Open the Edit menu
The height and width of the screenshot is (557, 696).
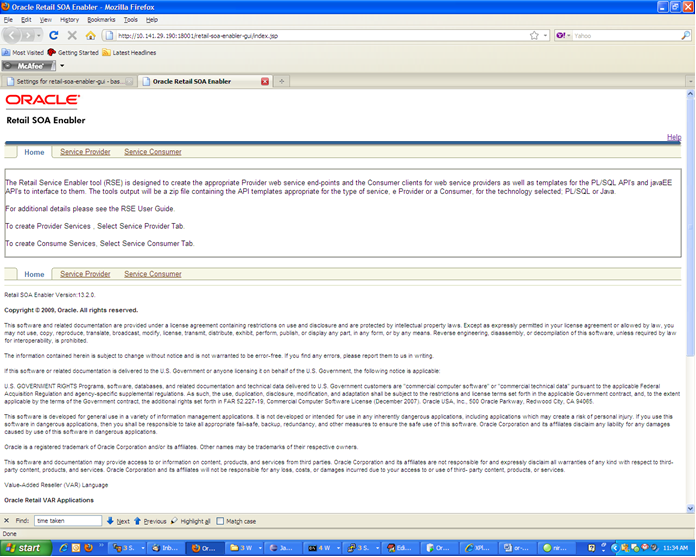point(26,20)
